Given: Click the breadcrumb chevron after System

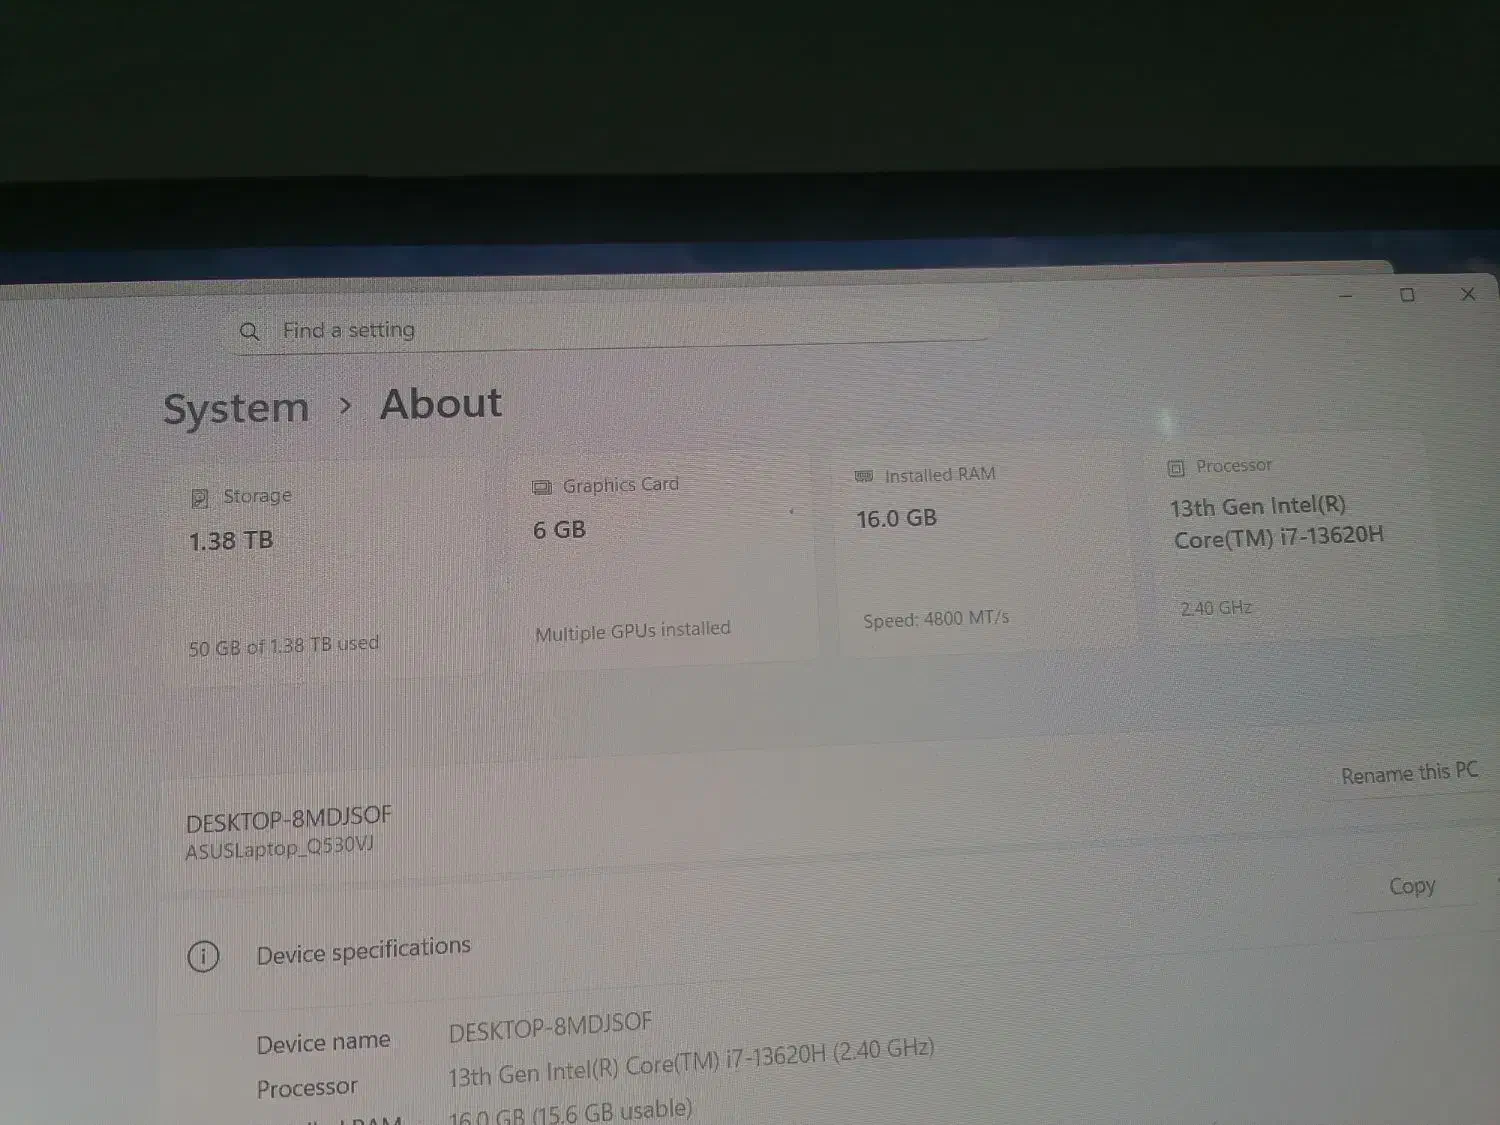Looking at the screenshot, I should 345,406.
